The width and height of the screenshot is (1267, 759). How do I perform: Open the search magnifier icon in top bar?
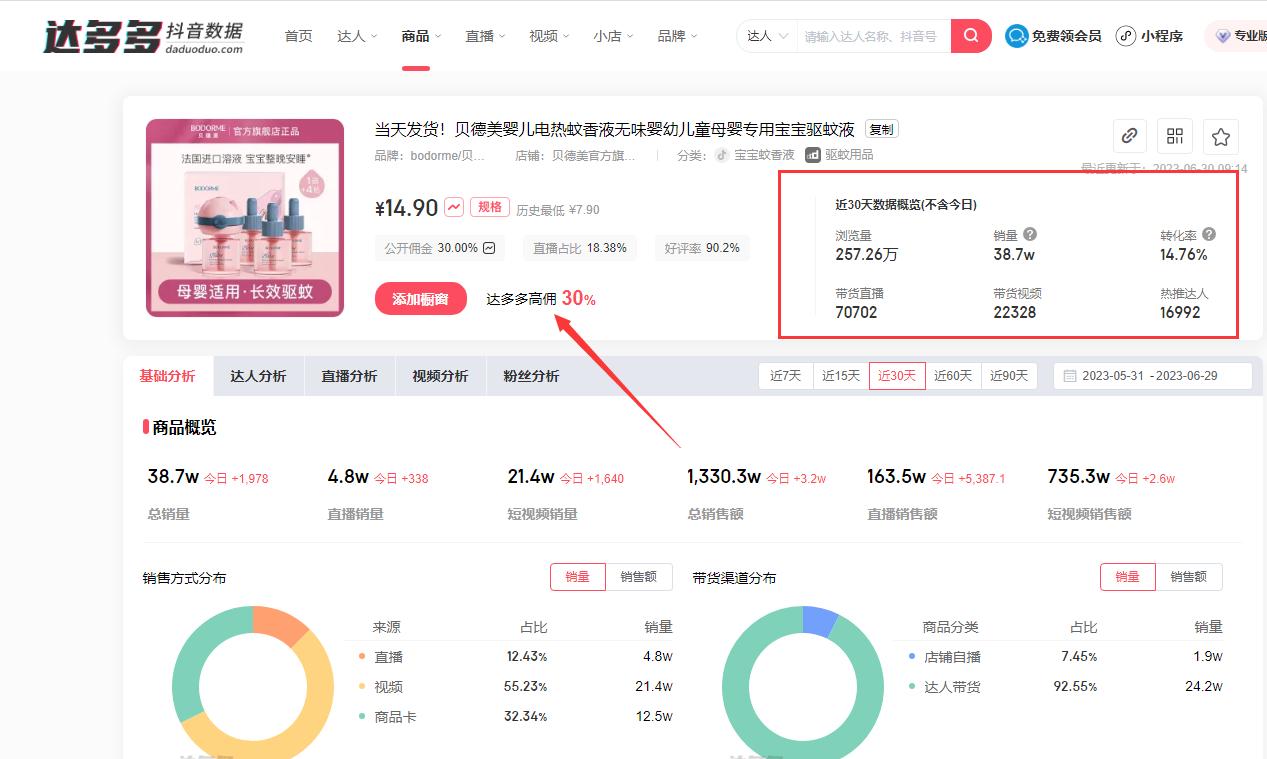tap(968, 35)
